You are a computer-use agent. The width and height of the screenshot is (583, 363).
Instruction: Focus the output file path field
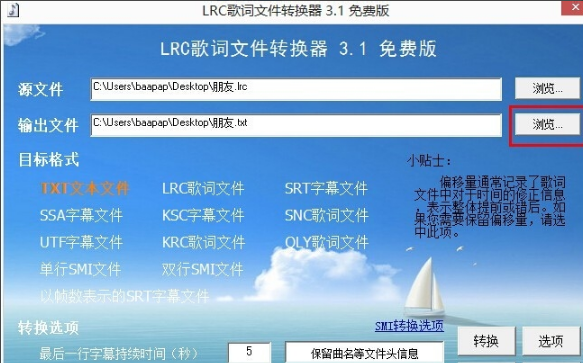(296, 125)
